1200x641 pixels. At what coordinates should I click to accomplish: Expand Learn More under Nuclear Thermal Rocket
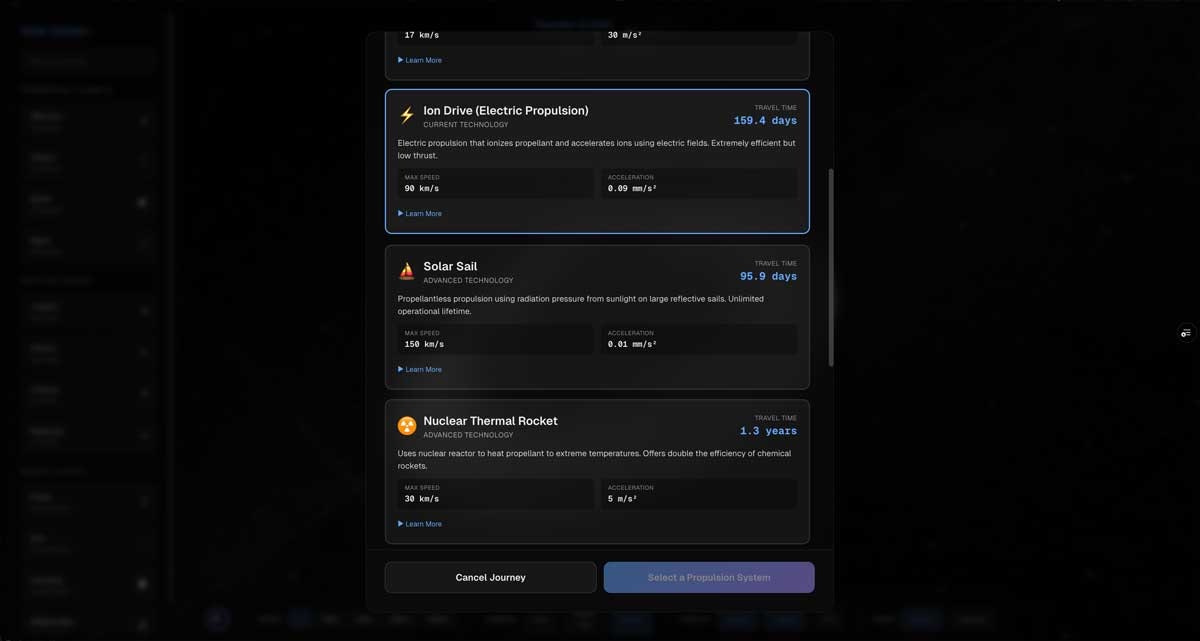coord(419,523)
